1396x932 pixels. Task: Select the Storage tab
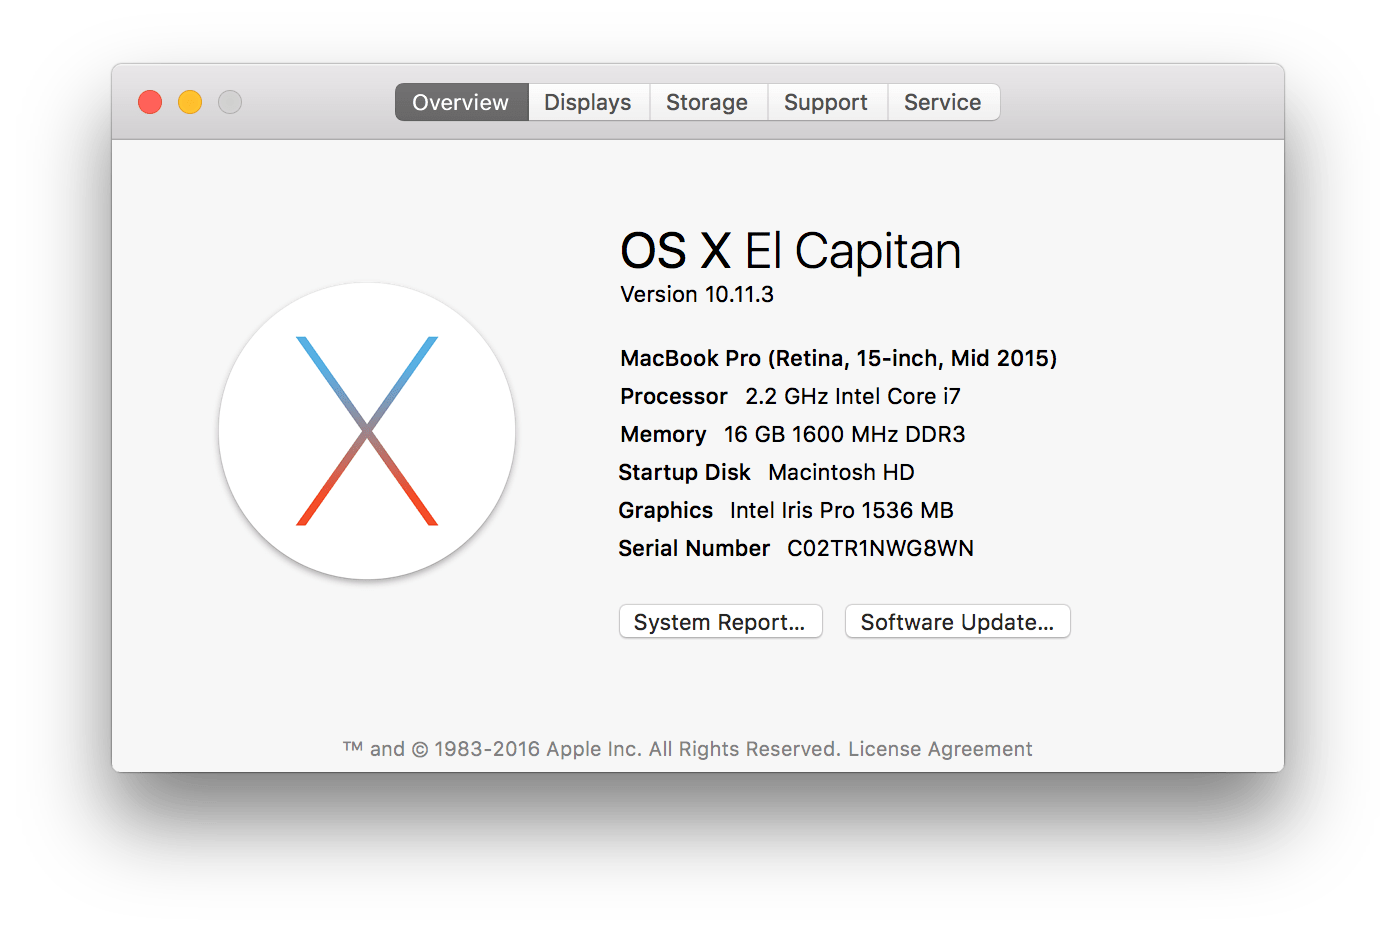(x=707, y=102)
